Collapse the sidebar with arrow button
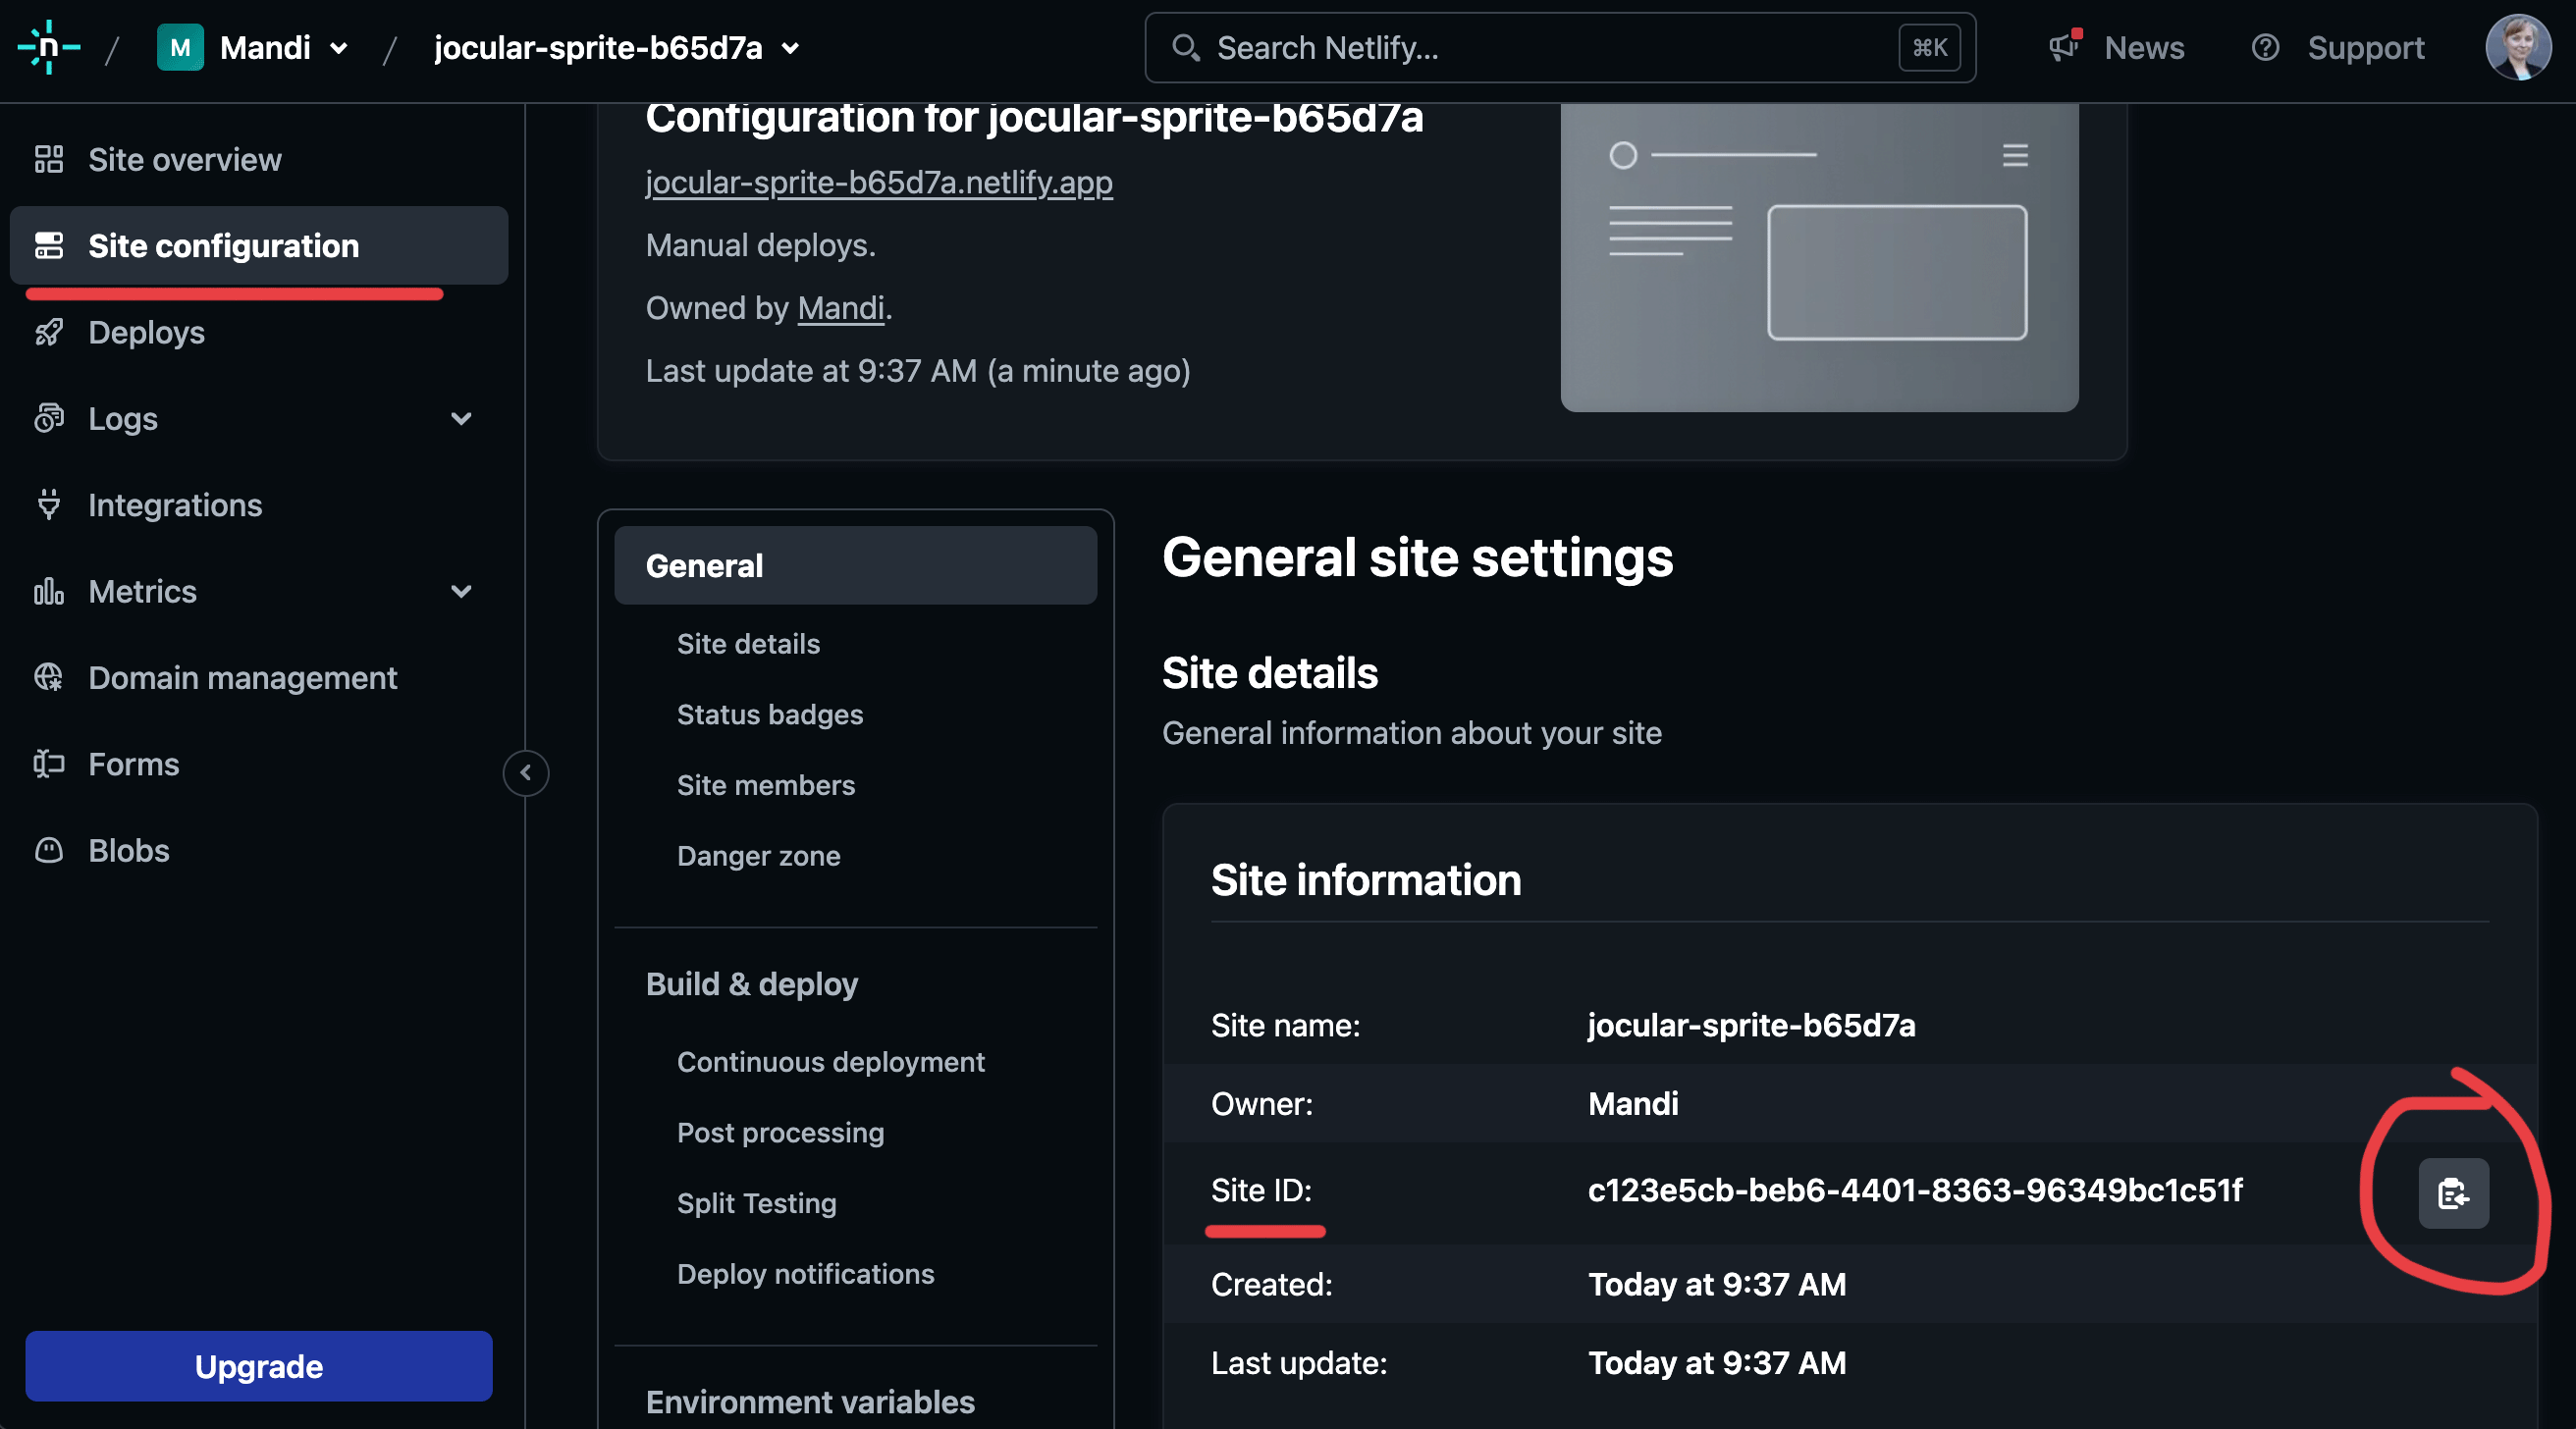 pos(525,773)
